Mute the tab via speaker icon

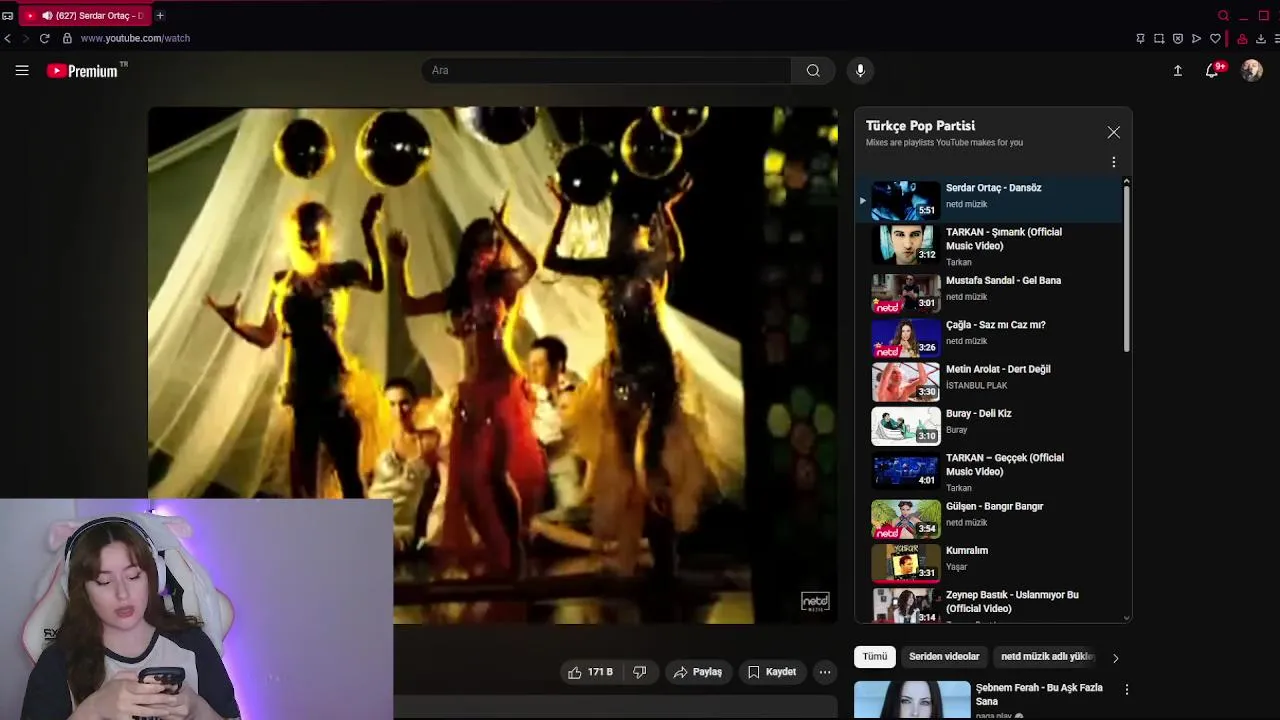tap(47, 16)
